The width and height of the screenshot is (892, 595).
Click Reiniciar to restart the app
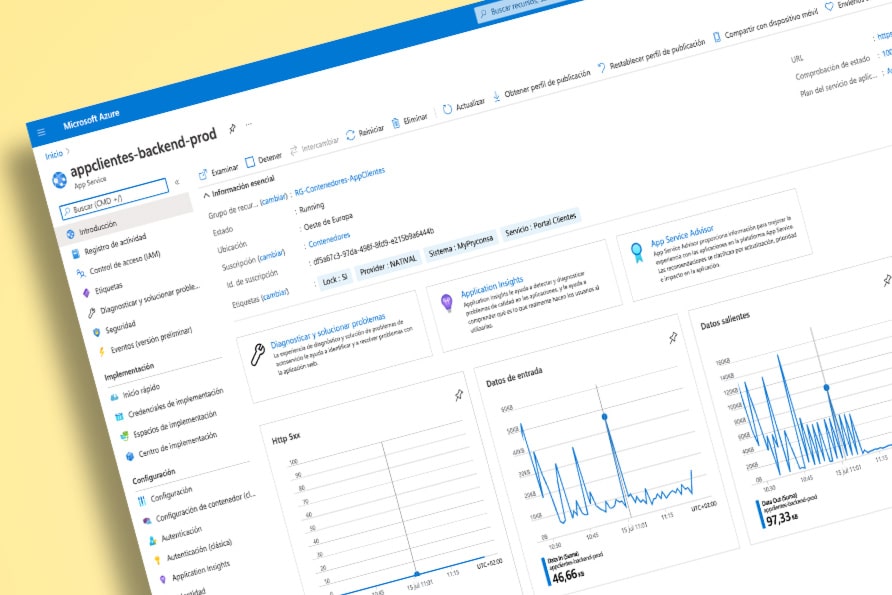[x=365, y=132]
